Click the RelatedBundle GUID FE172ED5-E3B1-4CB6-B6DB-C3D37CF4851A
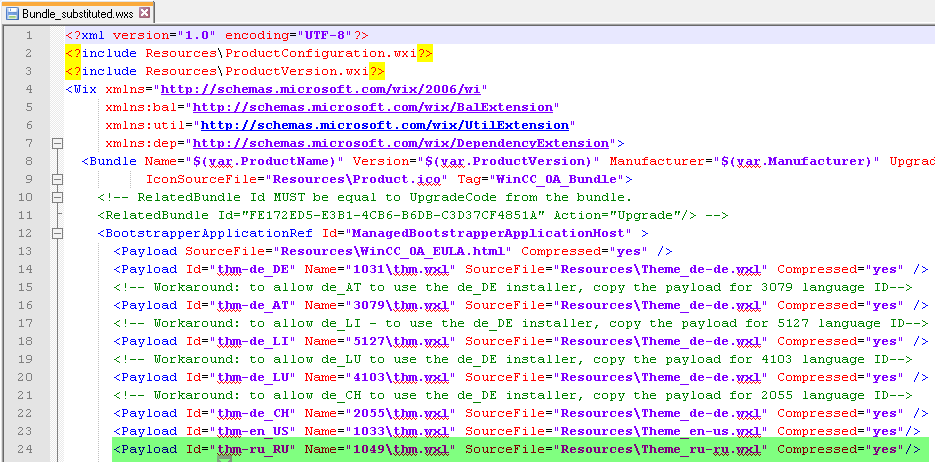This screenshot has width=935, height=462. pos(393,215)
